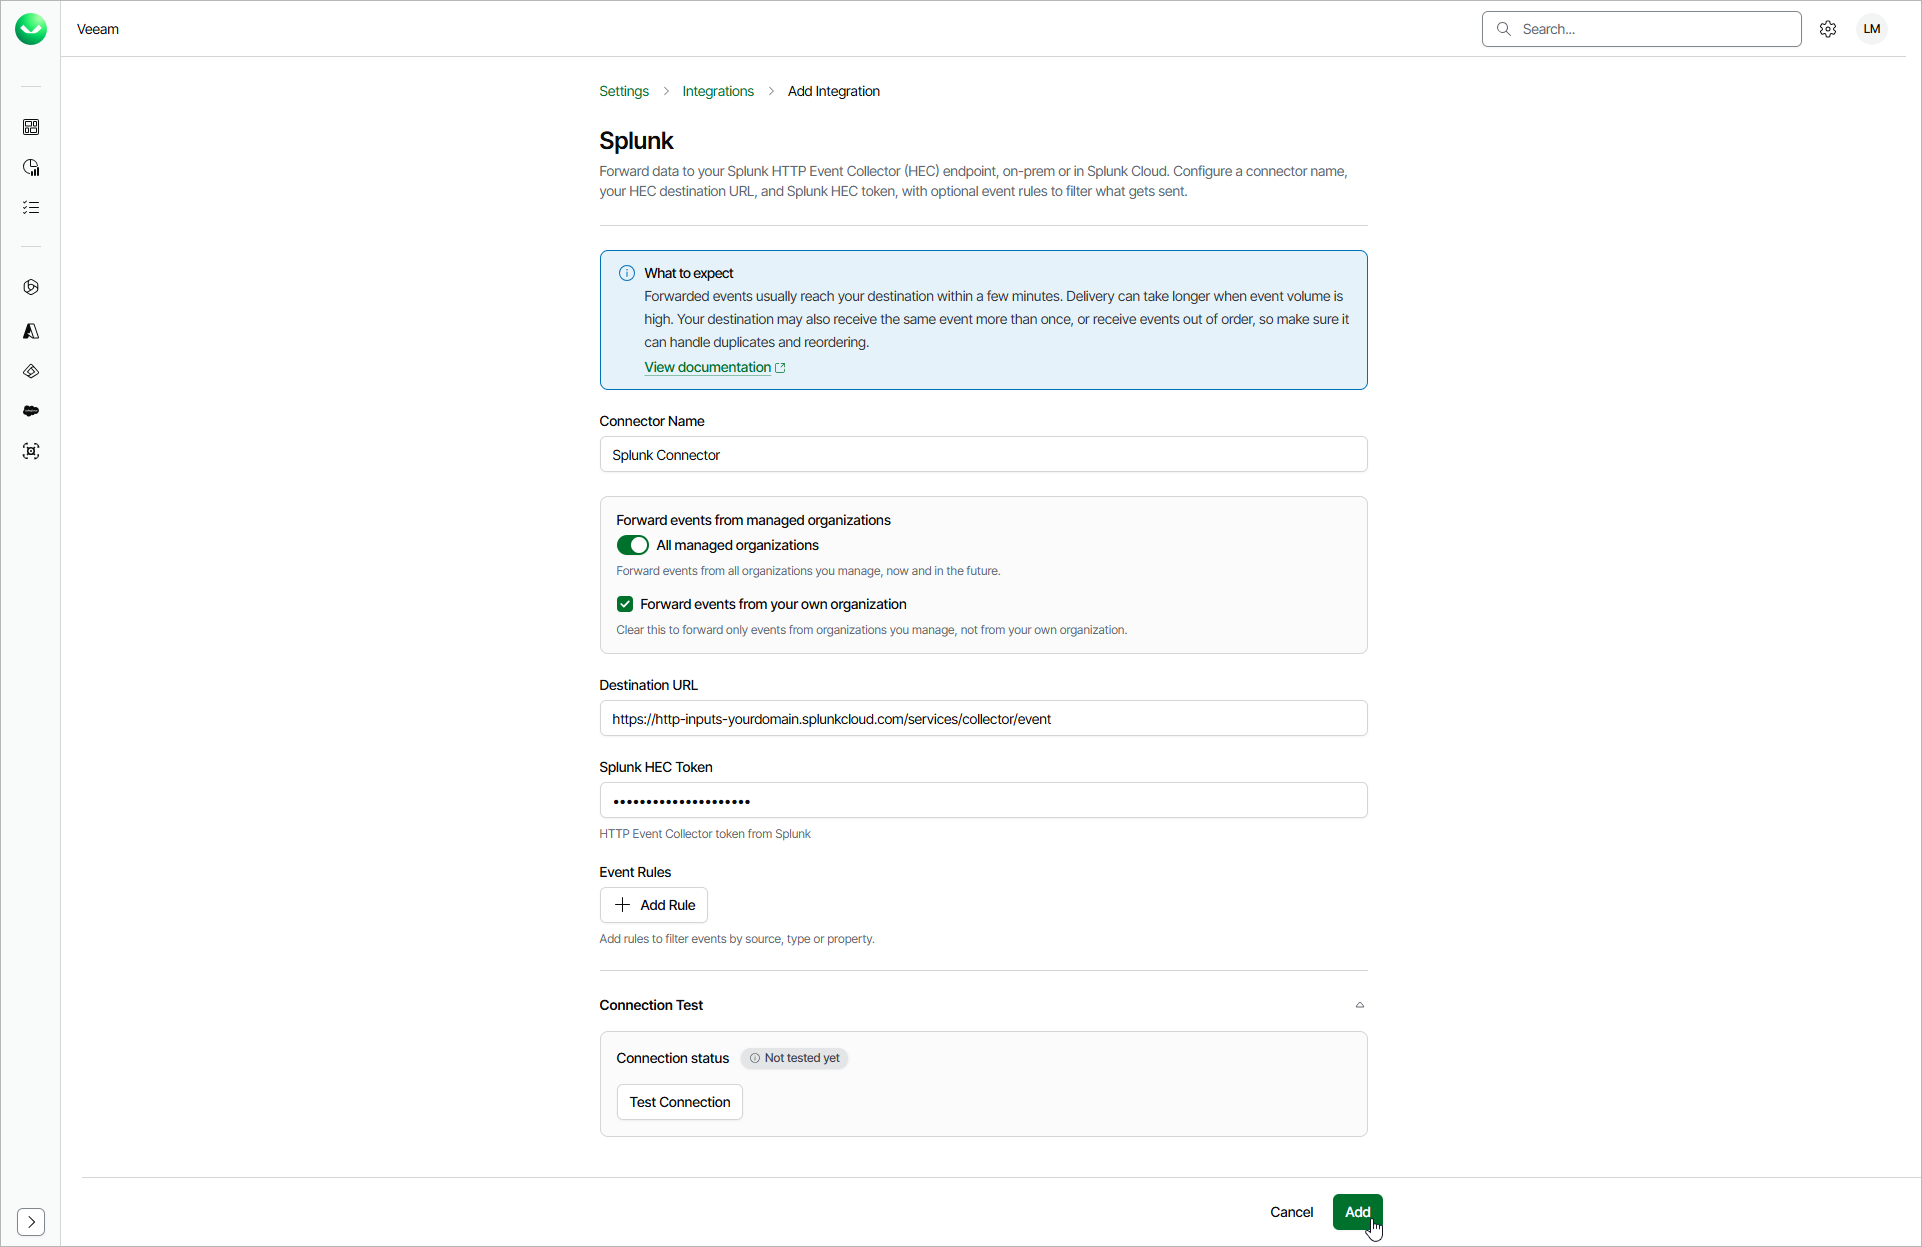Click the green Add button
Image resolution: width=1922 pixels, height=1247 pixels.
[1357, 1212]
